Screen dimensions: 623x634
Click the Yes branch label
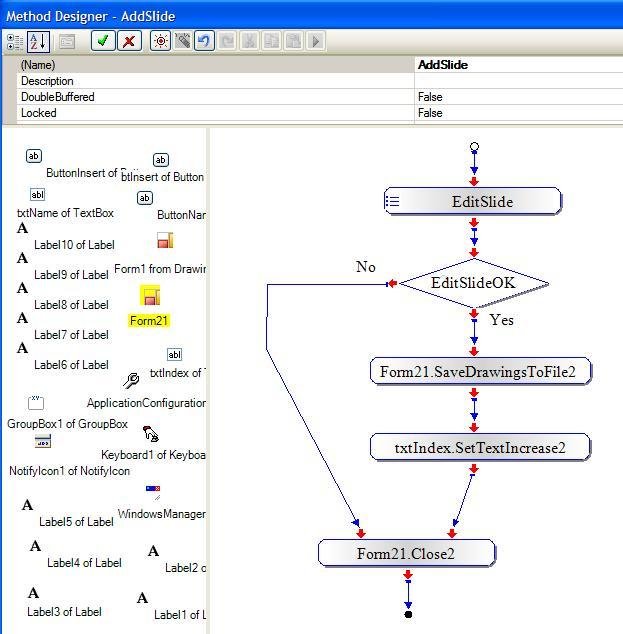point(502,320)
